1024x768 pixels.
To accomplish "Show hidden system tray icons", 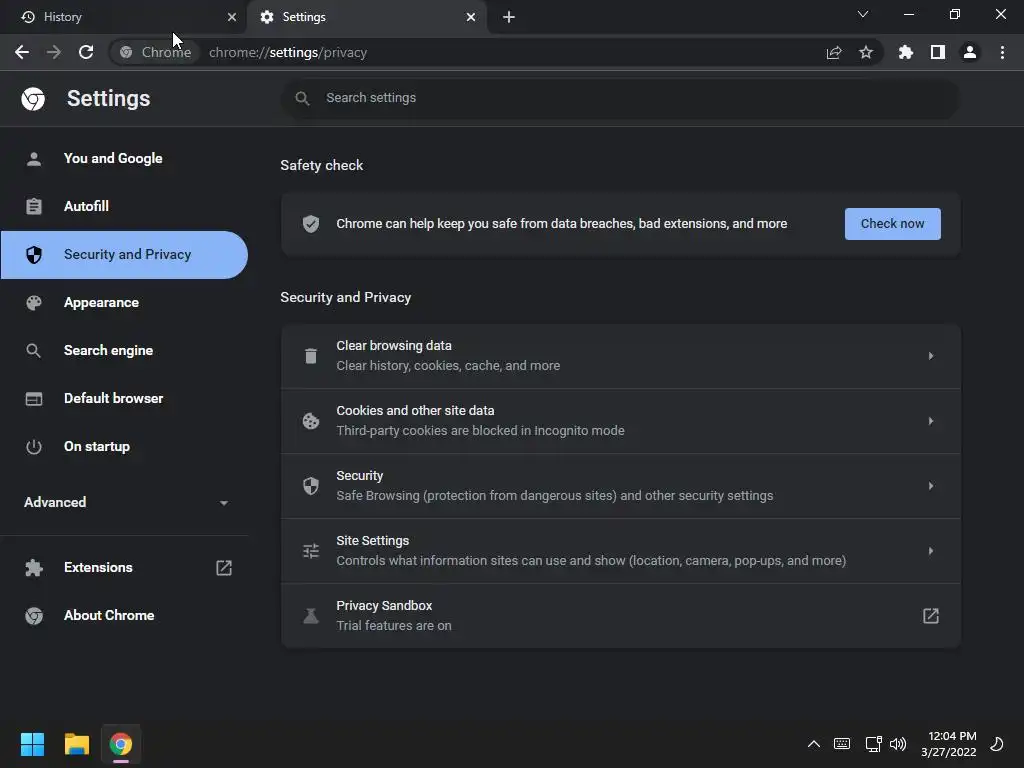I will (814, 744).
